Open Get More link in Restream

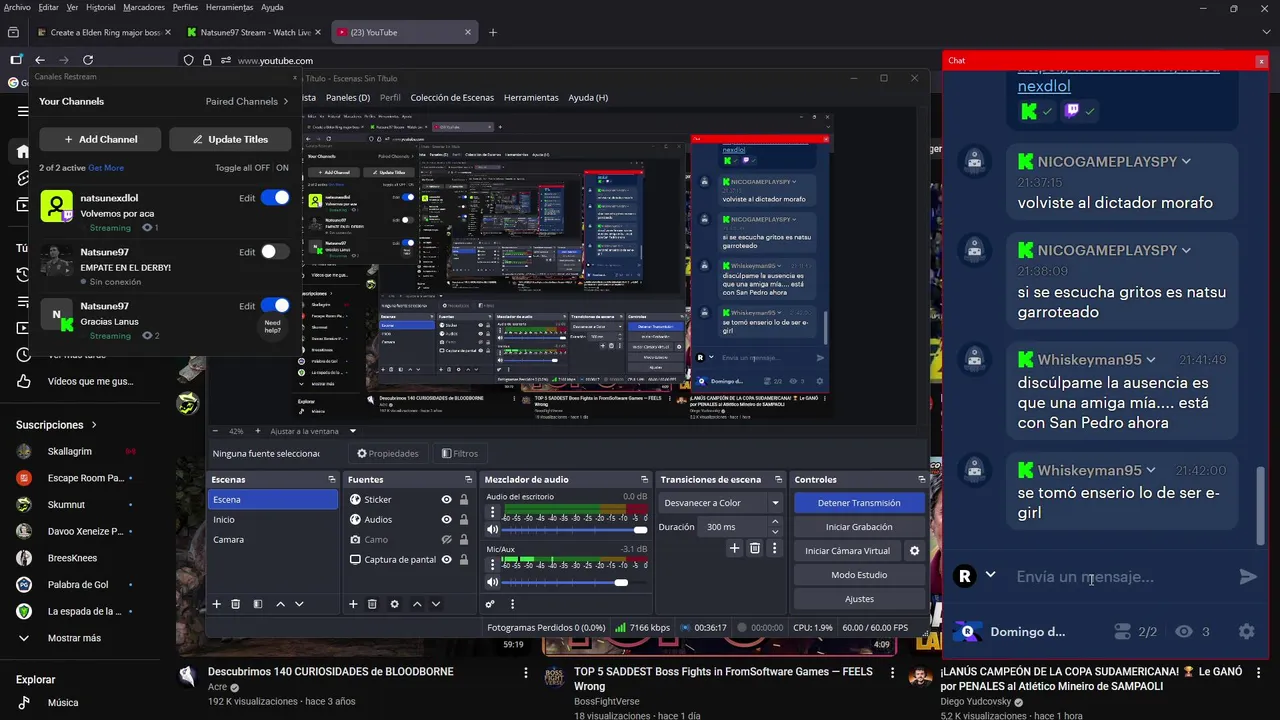[106, 168]
